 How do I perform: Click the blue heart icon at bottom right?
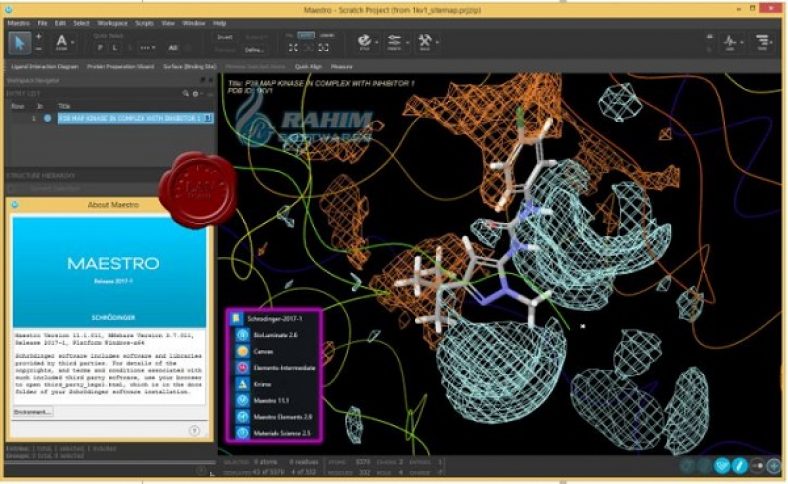click(722, 465)
